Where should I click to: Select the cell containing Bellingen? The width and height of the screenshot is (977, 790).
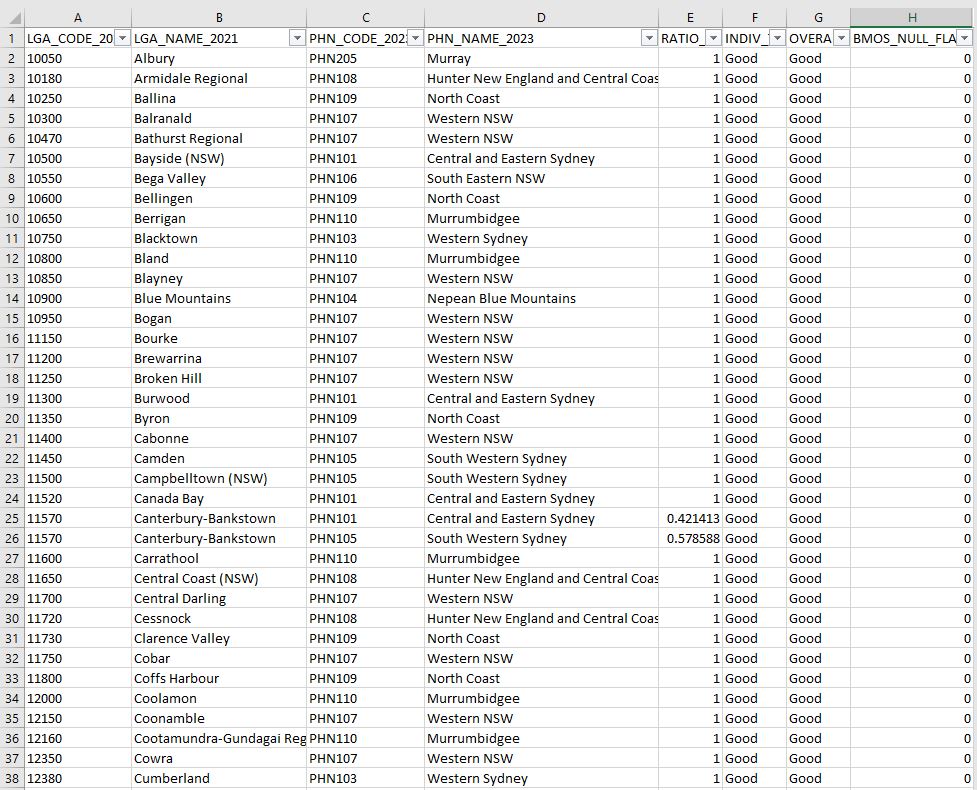tap(219, 198)
